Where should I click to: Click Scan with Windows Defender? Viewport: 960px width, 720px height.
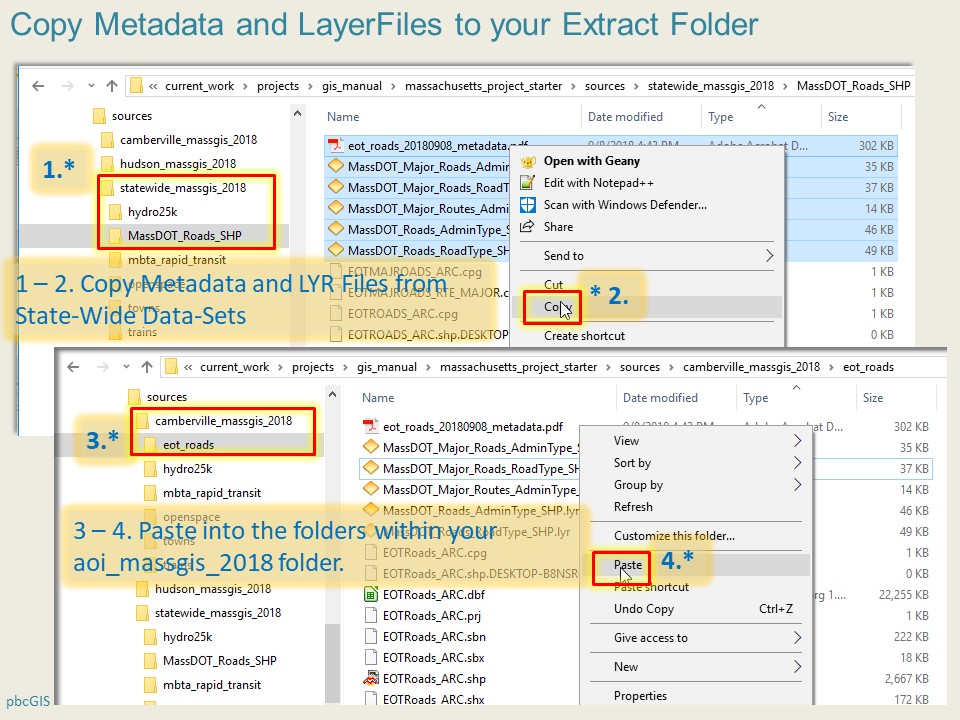[x=624, y=205]
